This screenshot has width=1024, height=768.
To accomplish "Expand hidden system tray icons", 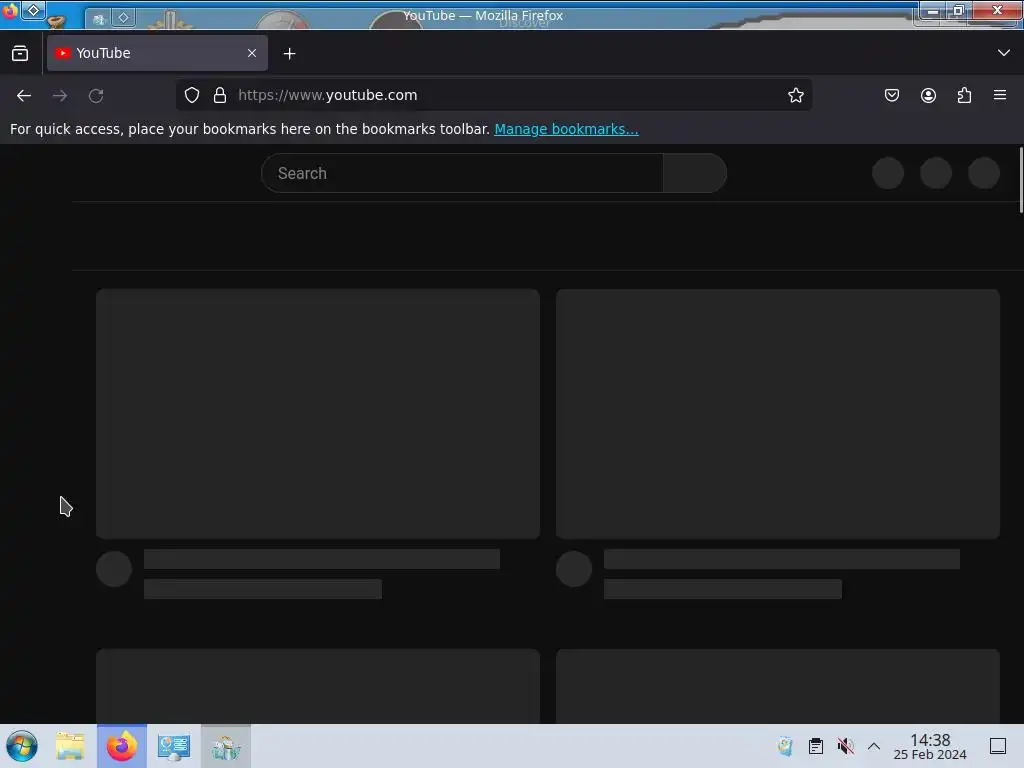I will tap(874, 746).
